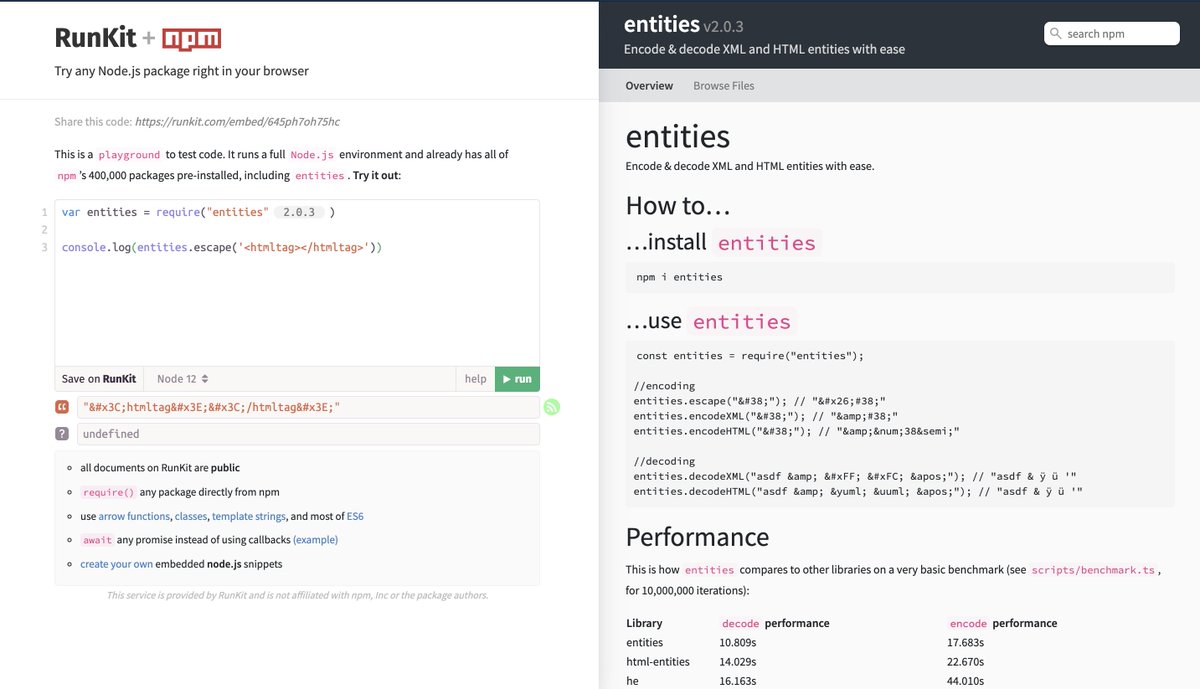Click the npm logo in header
Viewport: 1200px width, 689px height.
(192, 39)
